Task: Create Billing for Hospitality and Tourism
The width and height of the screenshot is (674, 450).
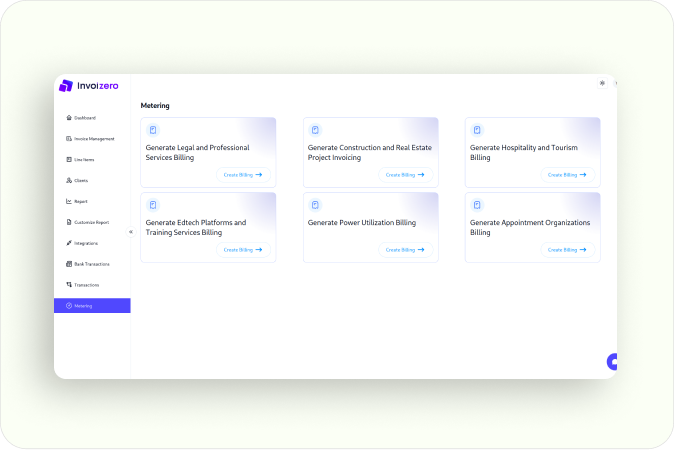Action: click(567, 175)
